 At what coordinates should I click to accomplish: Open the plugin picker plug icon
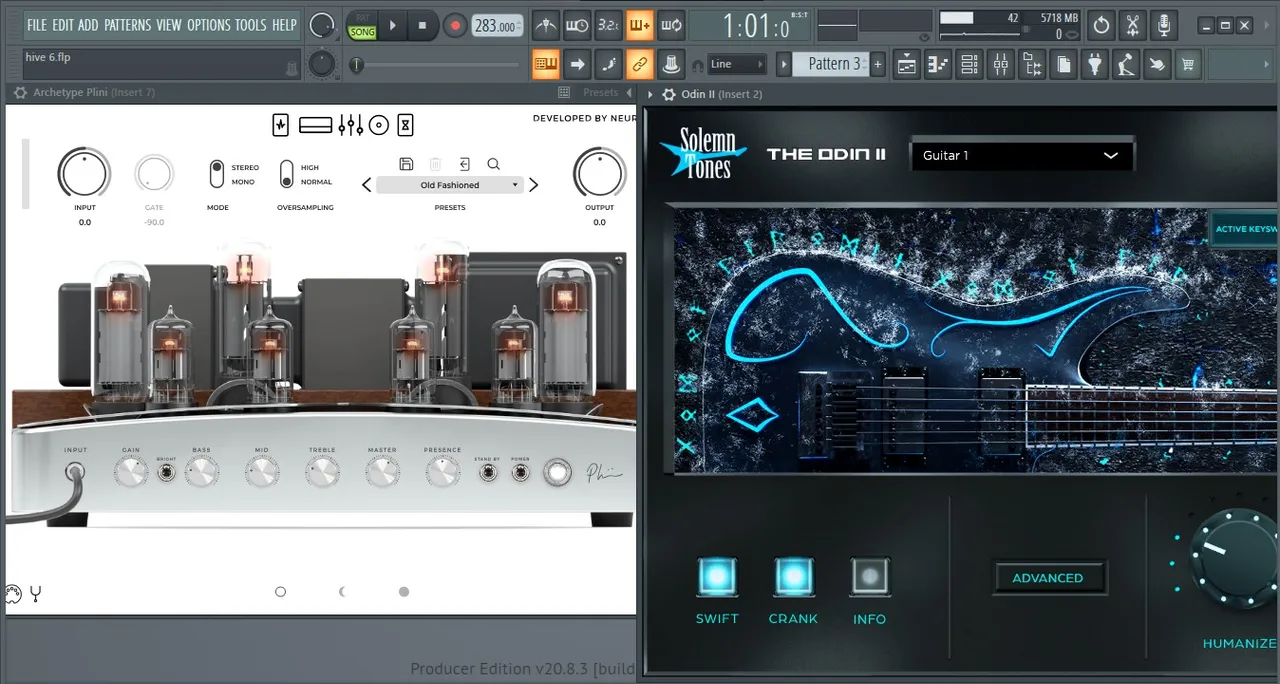pyautogui.click(x=1095, y=64)
